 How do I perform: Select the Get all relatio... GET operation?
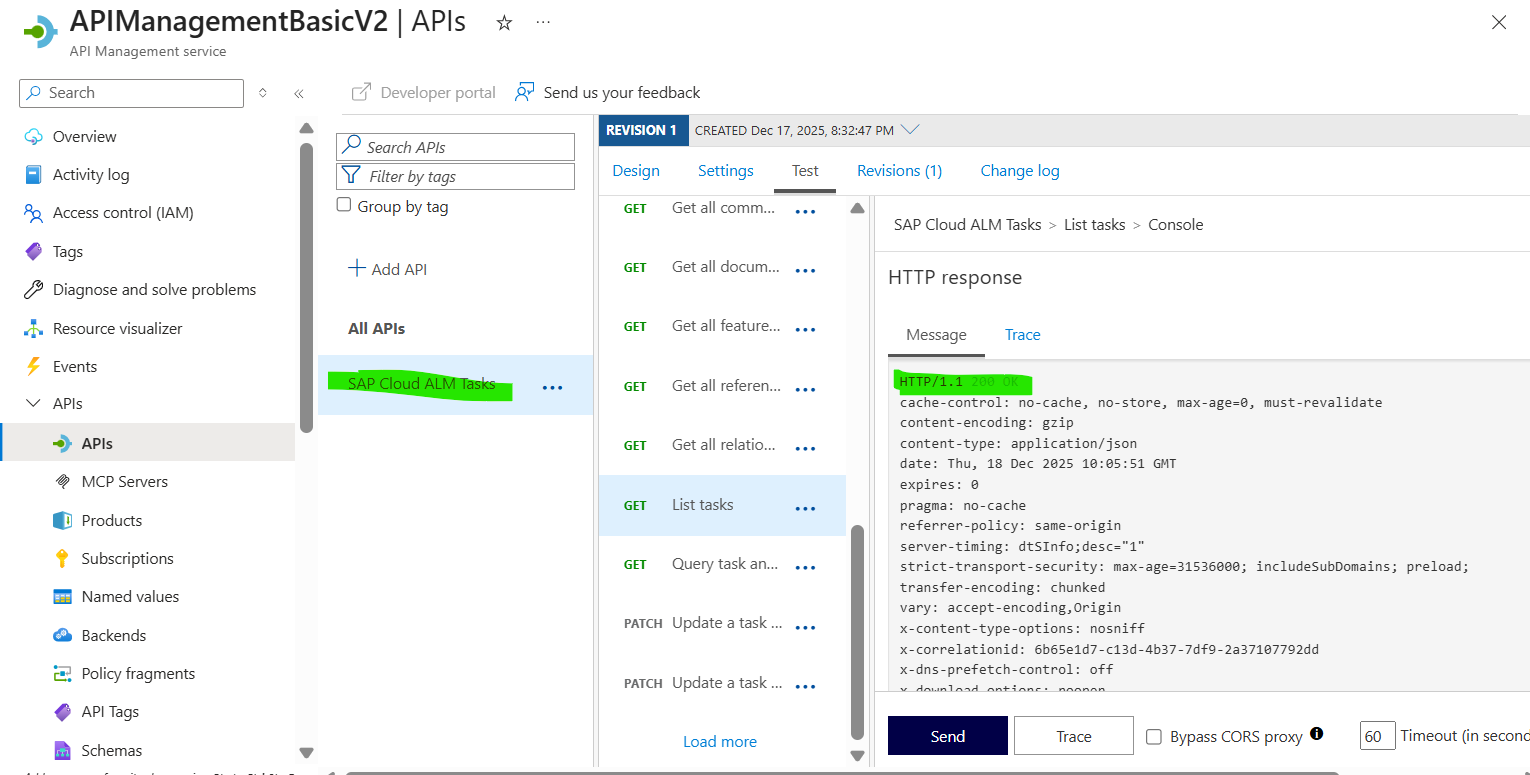pos(722,446)
